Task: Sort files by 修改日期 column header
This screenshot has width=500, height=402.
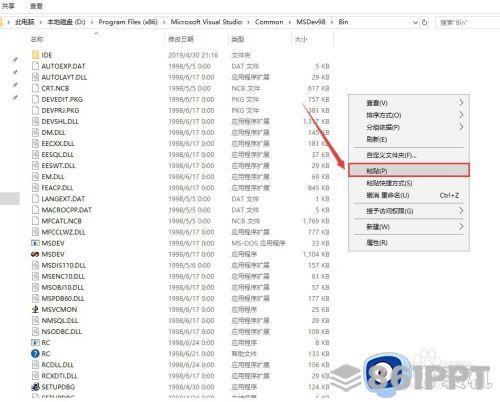Action: (181, 39)
